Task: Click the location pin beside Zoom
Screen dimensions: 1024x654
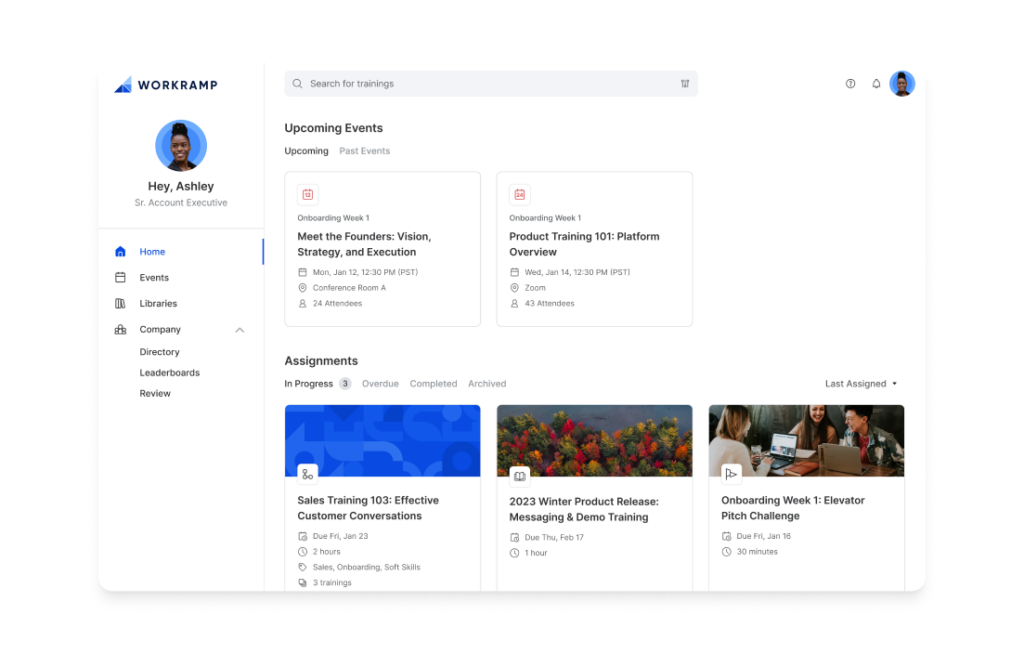Action: [514, 287]
